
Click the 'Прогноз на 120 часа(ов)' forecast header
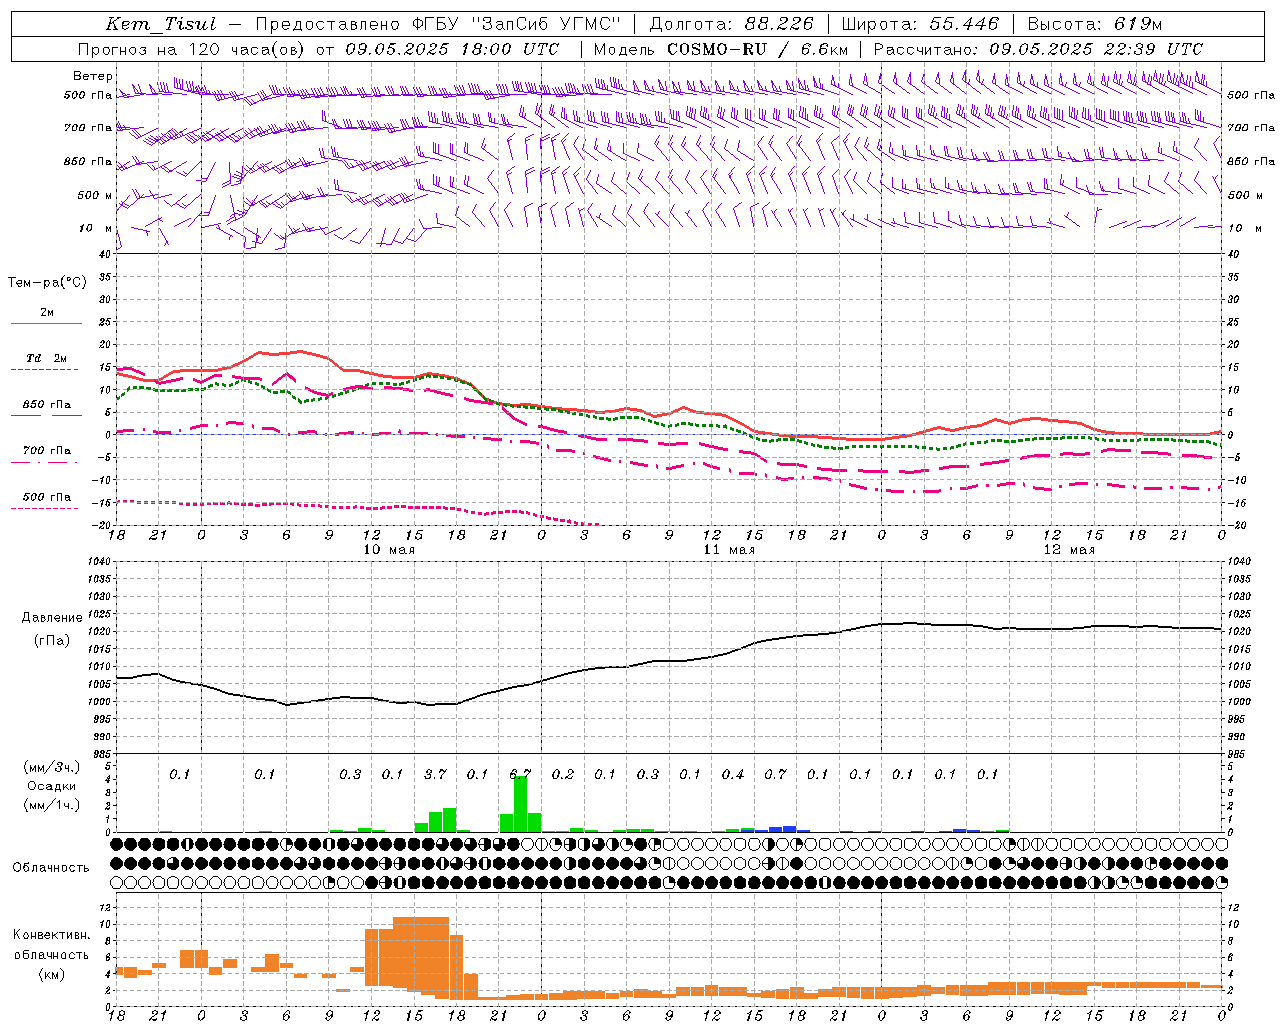pyautogui.click(x=192, y=49)
